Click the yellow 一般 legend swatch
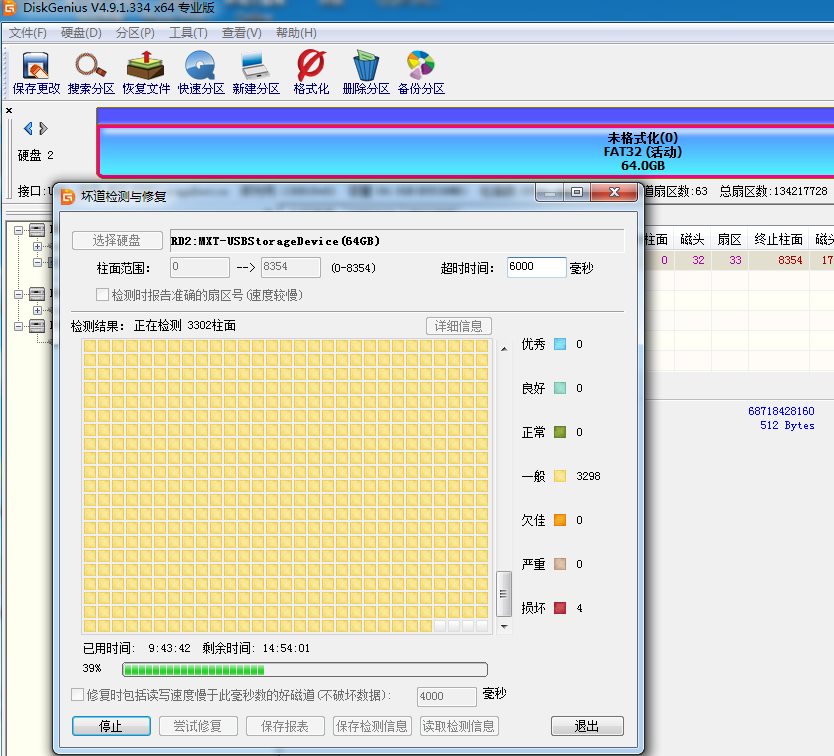 pyautogui.click(x=560, y=476)
